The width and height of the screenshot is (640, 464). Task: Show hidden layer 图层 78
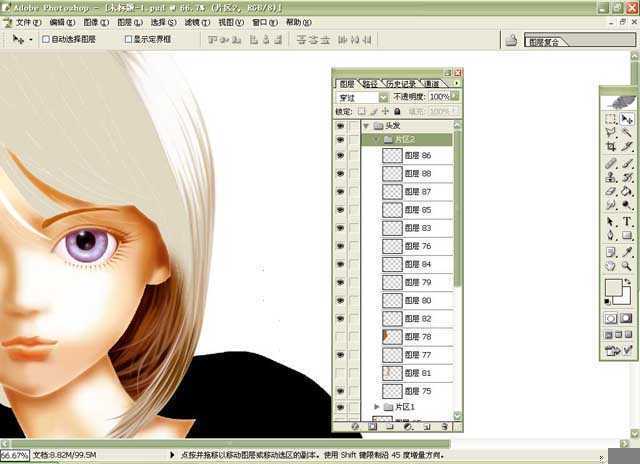click(x=340, y=337)
